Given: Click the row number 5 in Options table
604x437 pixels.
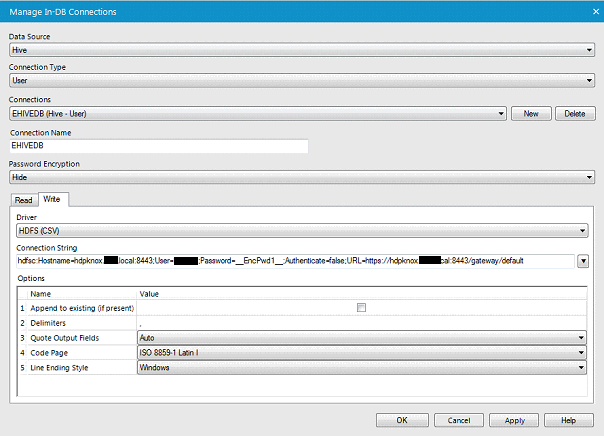Looking at the screenshot, I should [22, 368].
